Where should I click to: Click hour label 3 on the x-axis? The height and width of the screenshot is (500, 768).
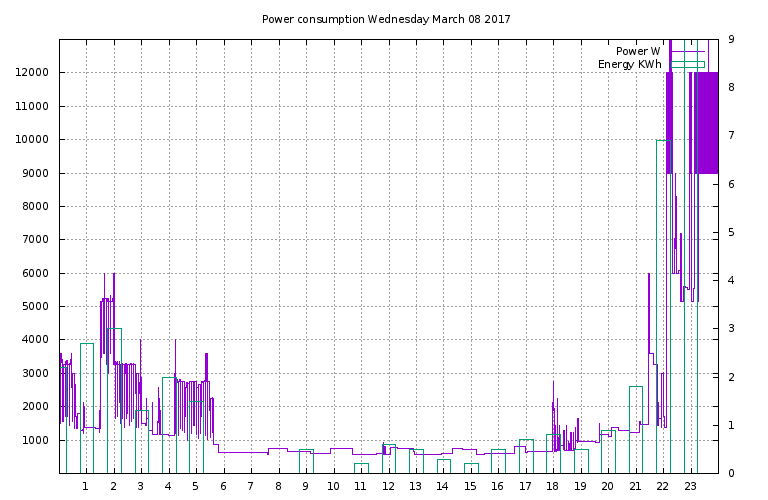(x=141, y=486)
